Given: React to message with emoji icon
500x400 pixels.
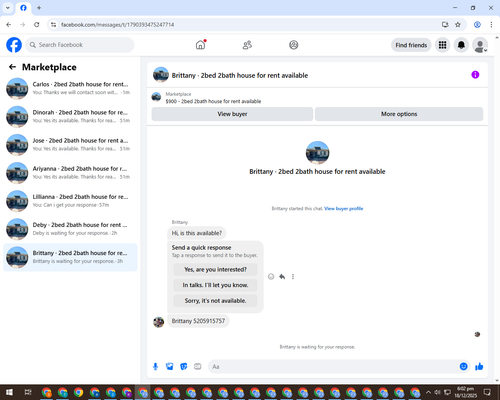Looking at the screenshot, I should coord(271,276).
